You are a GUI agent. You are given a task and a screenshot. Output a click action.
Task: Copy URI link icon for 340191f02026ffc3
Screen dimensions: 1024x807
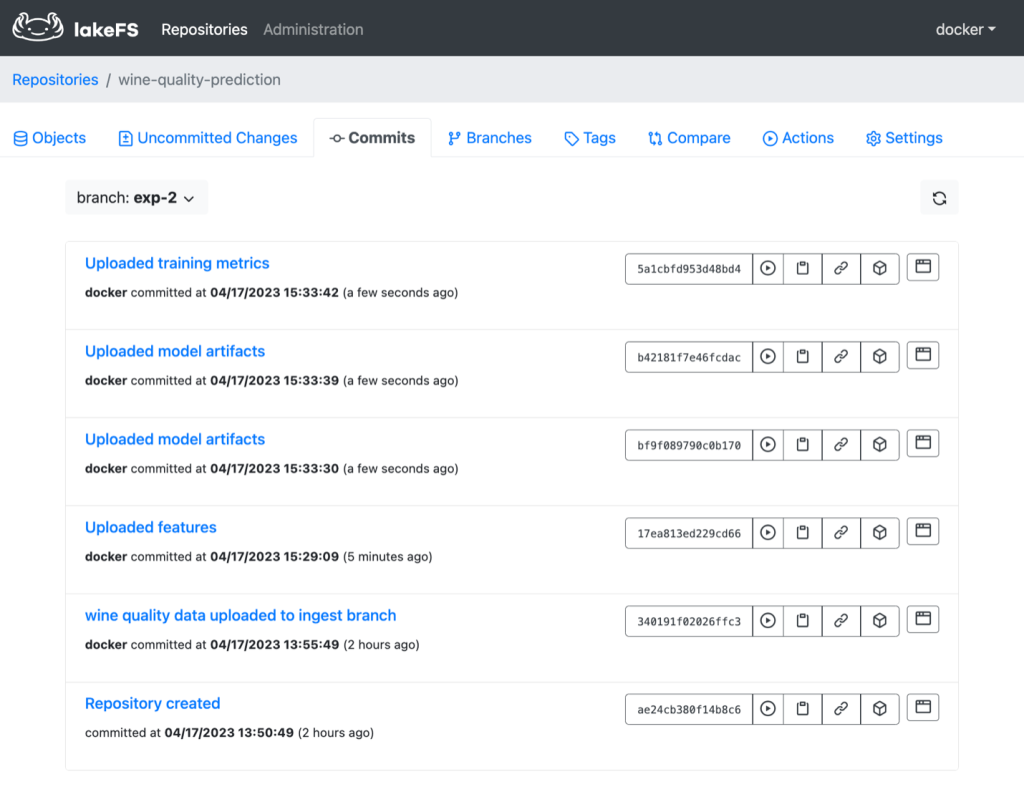coord(841,621)
